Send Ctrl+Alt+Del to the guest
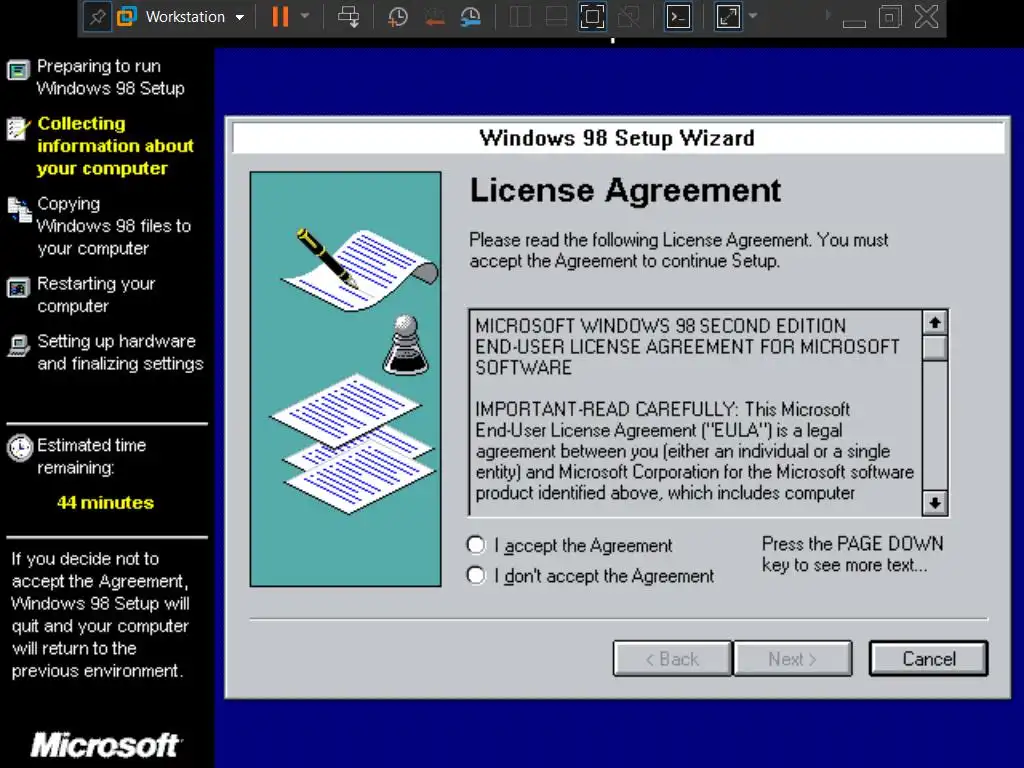The image size is (1024, 768). click(348, 17)
